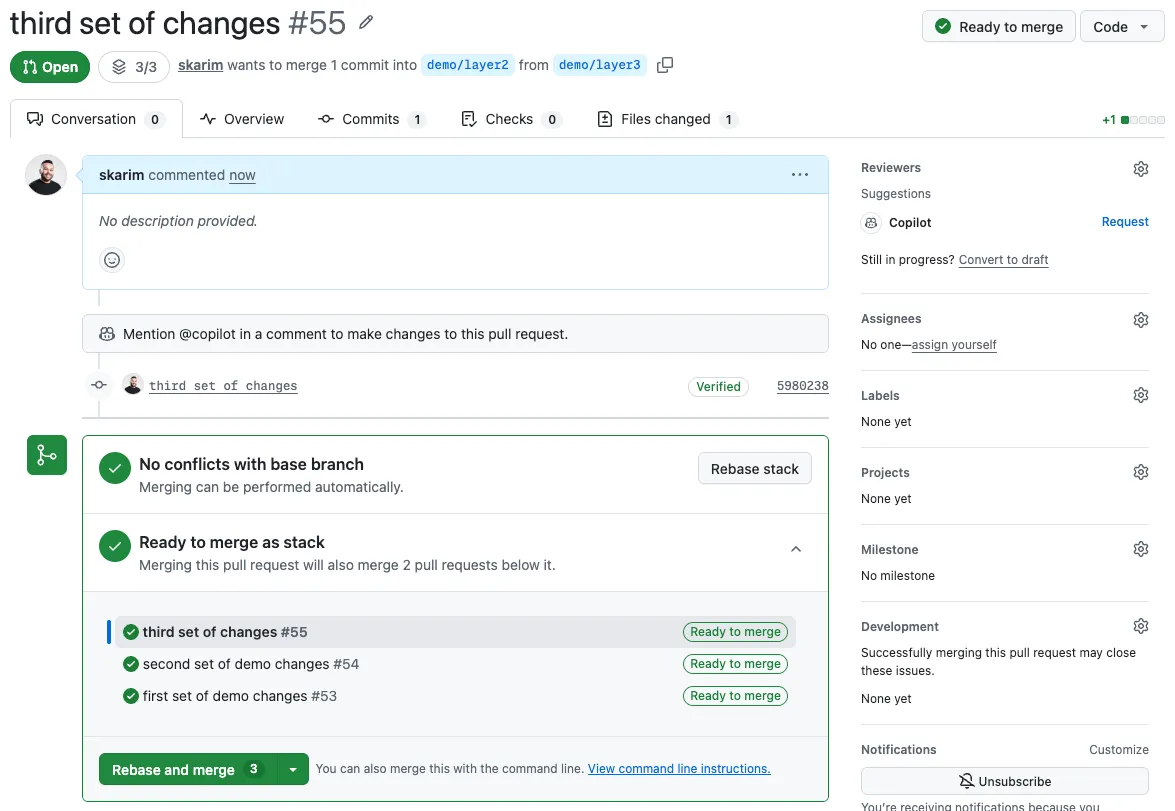The height and width of the screenshot is (811, 1175).
Task: Open commit 5980238
Action: click(802, 385)
